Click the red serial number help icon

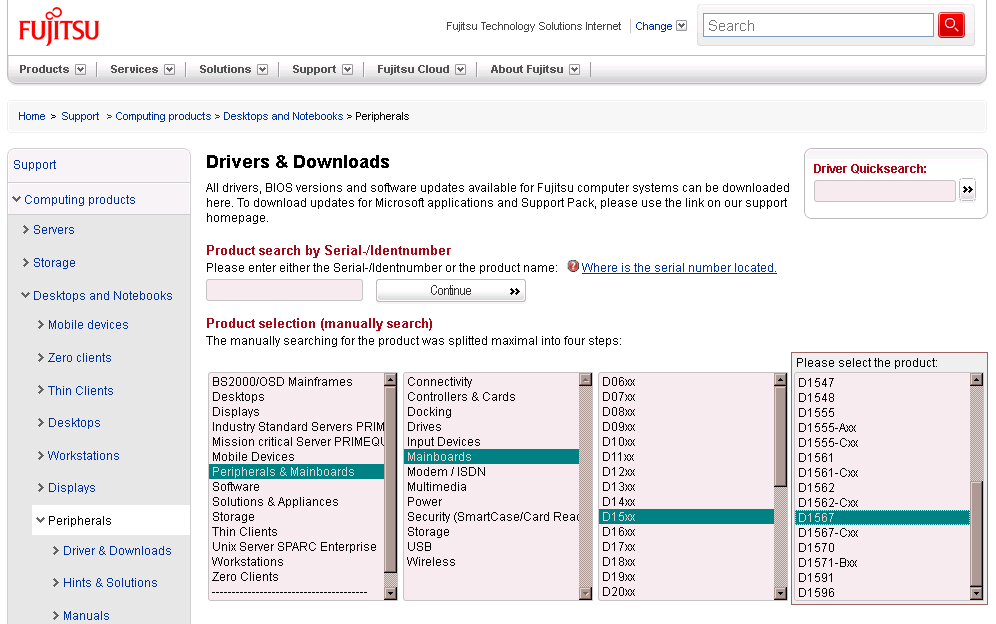tap(573, 267)
